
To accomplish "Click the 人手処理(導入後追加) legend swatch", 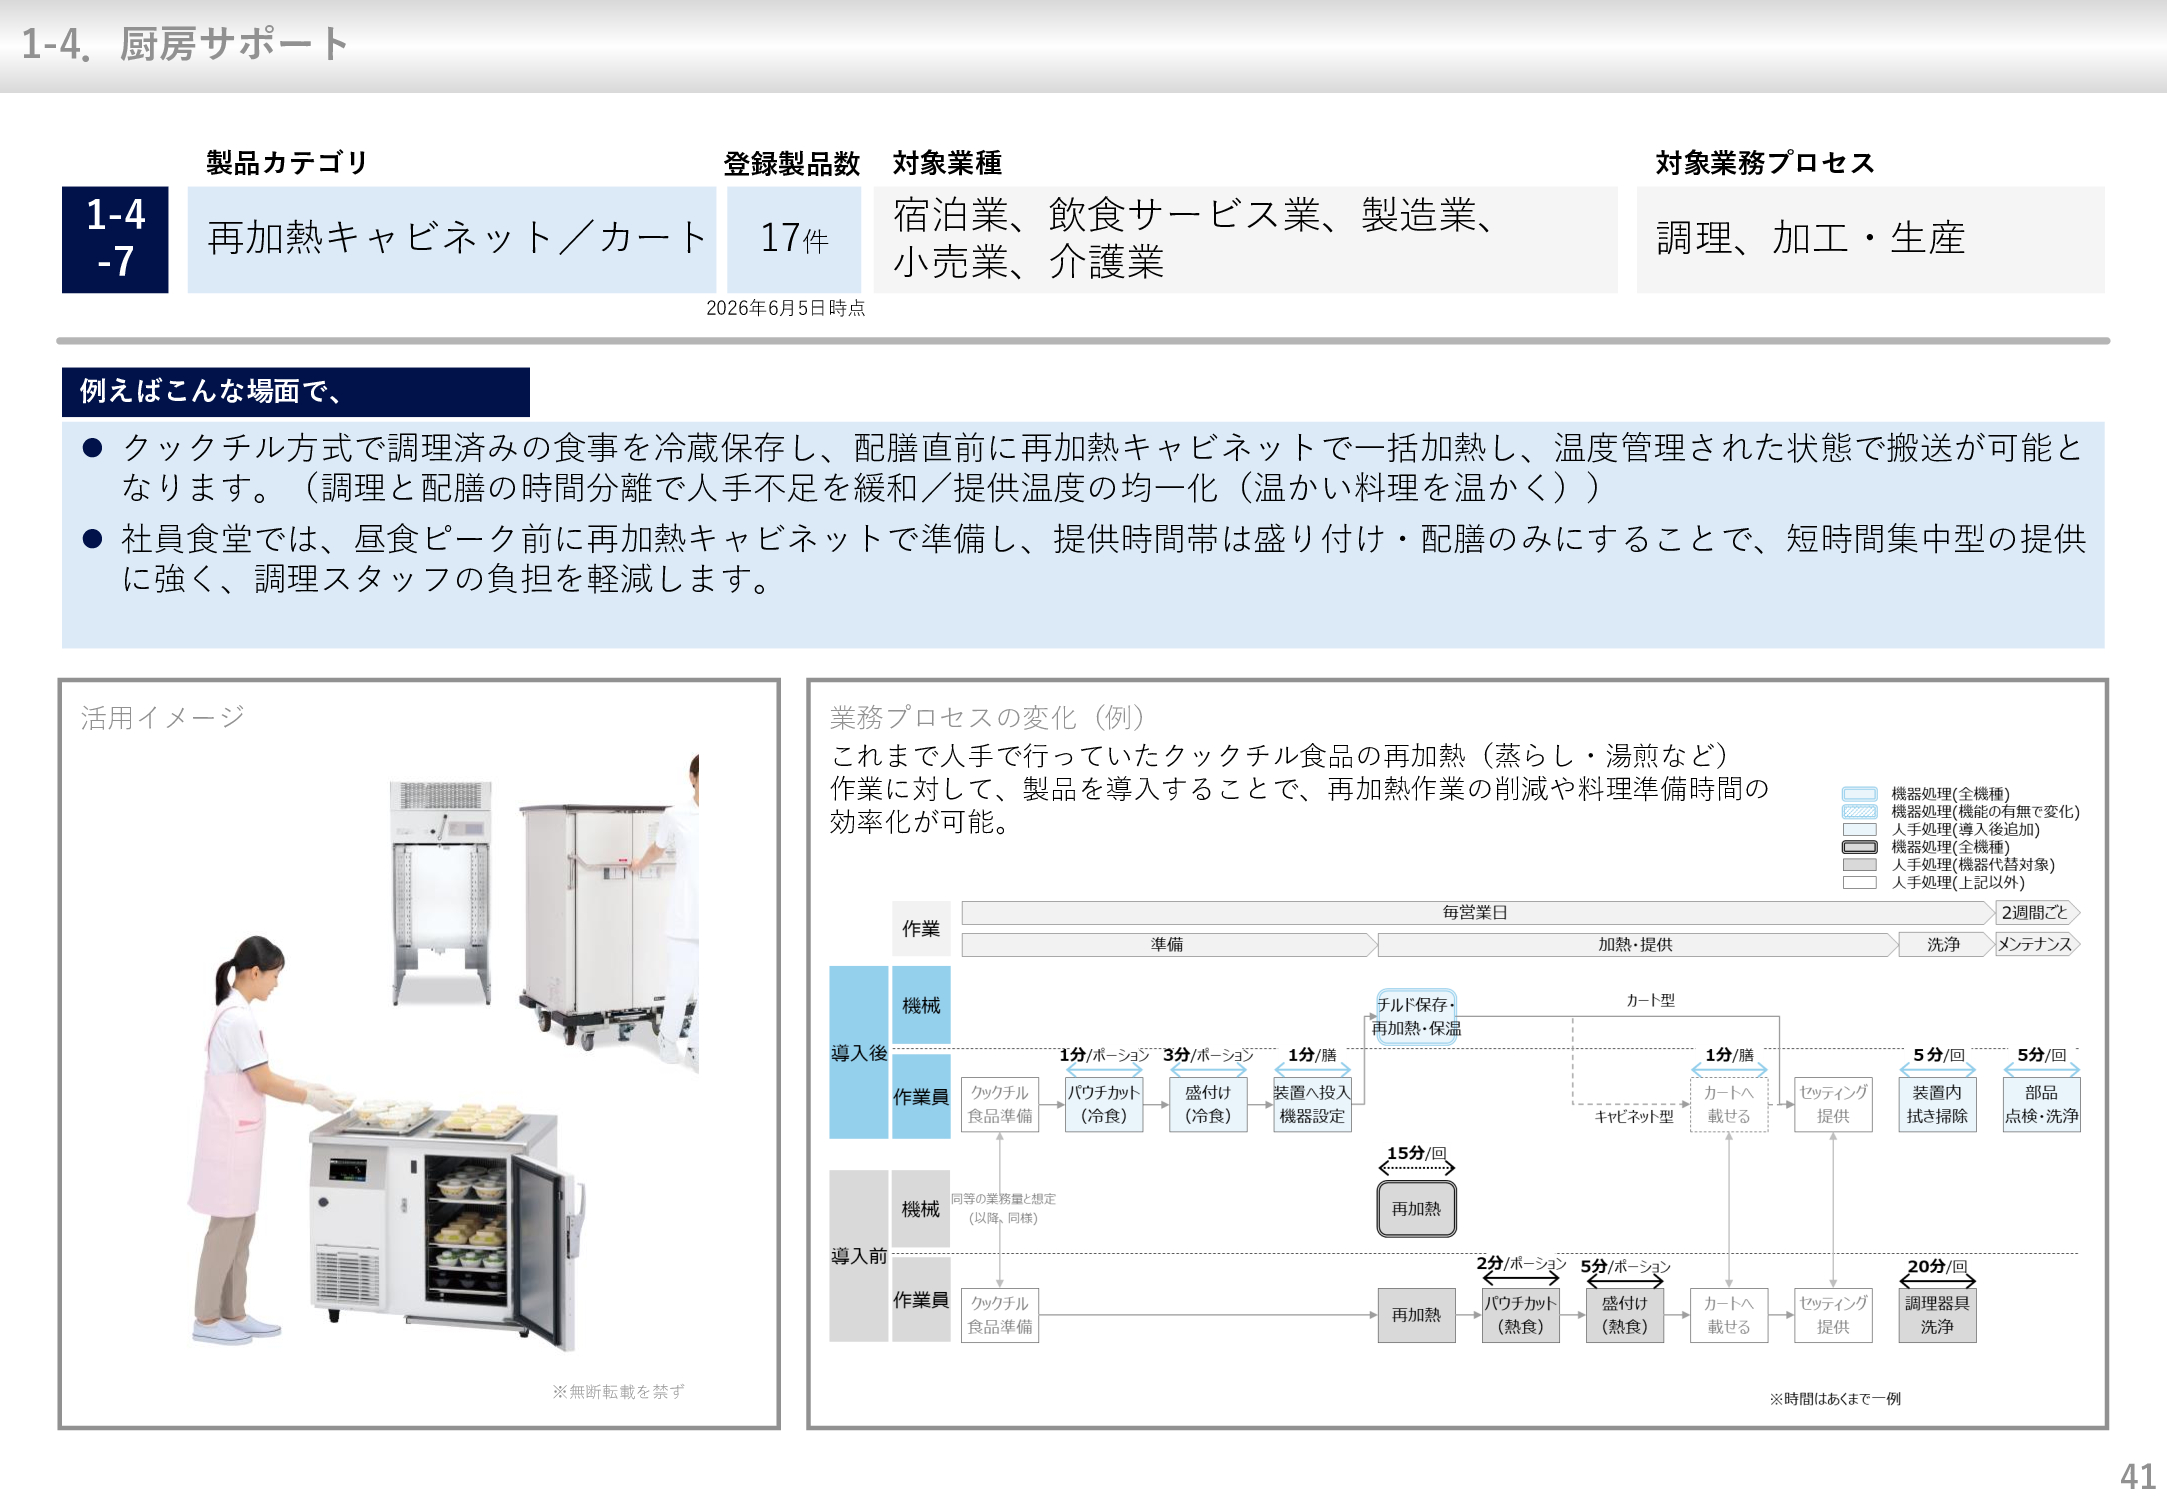I will click(x=1859, y=829).
